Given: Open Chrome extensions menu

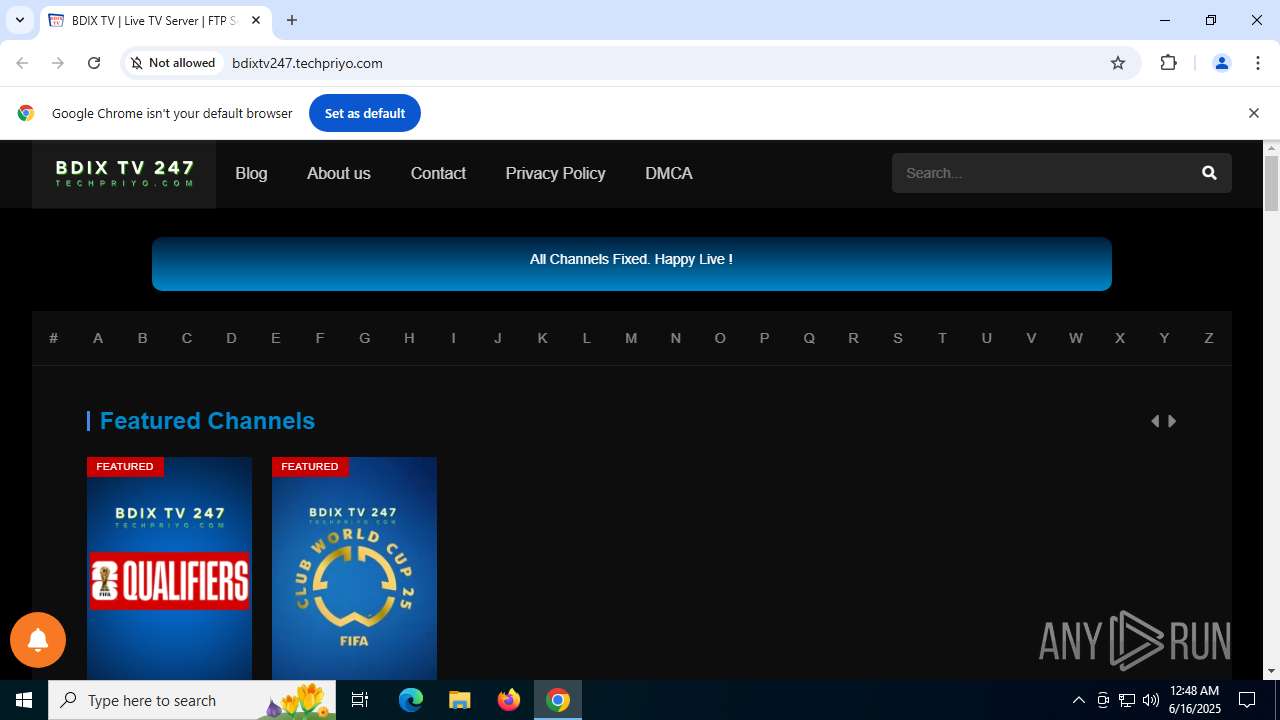Looking at the screenshot, I should coord(1168,63).
